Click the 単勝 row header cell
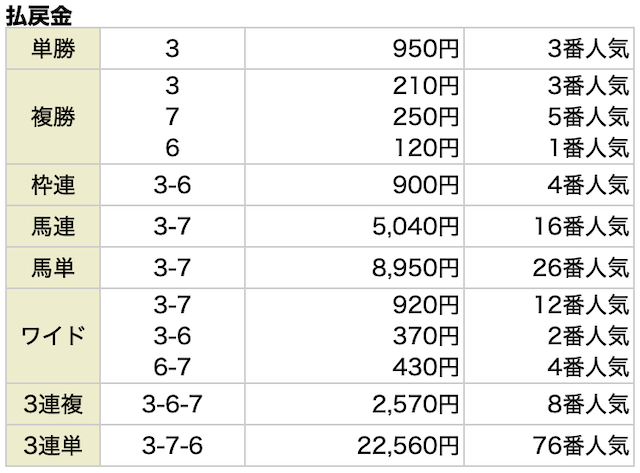Image resolution: width=640 pixels, height=473 pixels. (53, 49)
